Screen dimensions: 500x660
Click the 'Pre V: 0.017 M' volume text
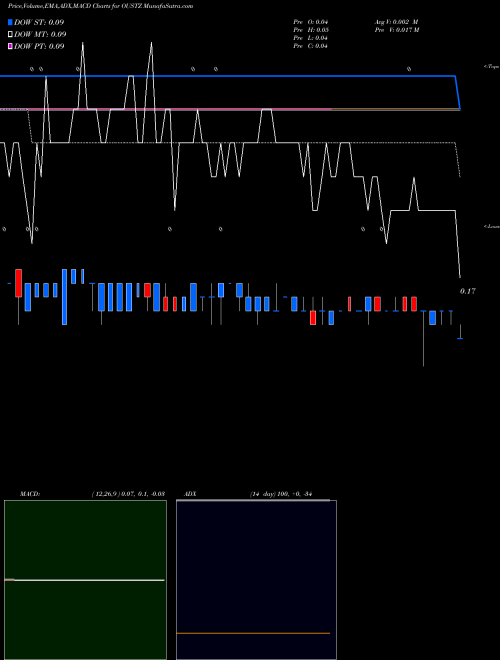[x=396, y=30]
